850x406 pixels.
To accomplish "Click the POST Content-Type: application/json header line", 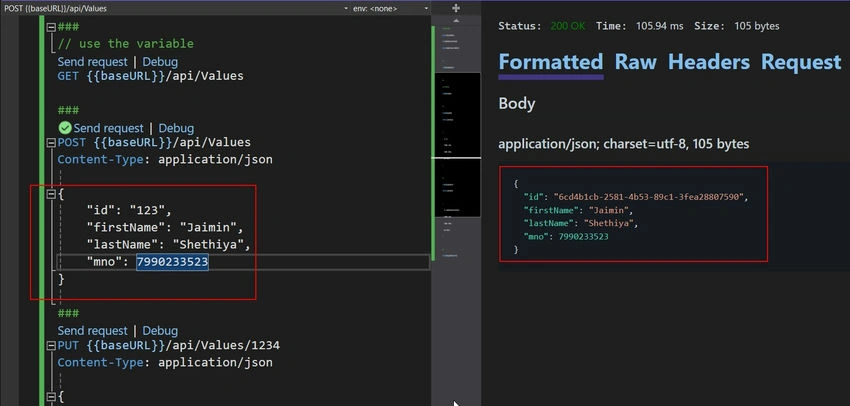I will coord(165,160).
